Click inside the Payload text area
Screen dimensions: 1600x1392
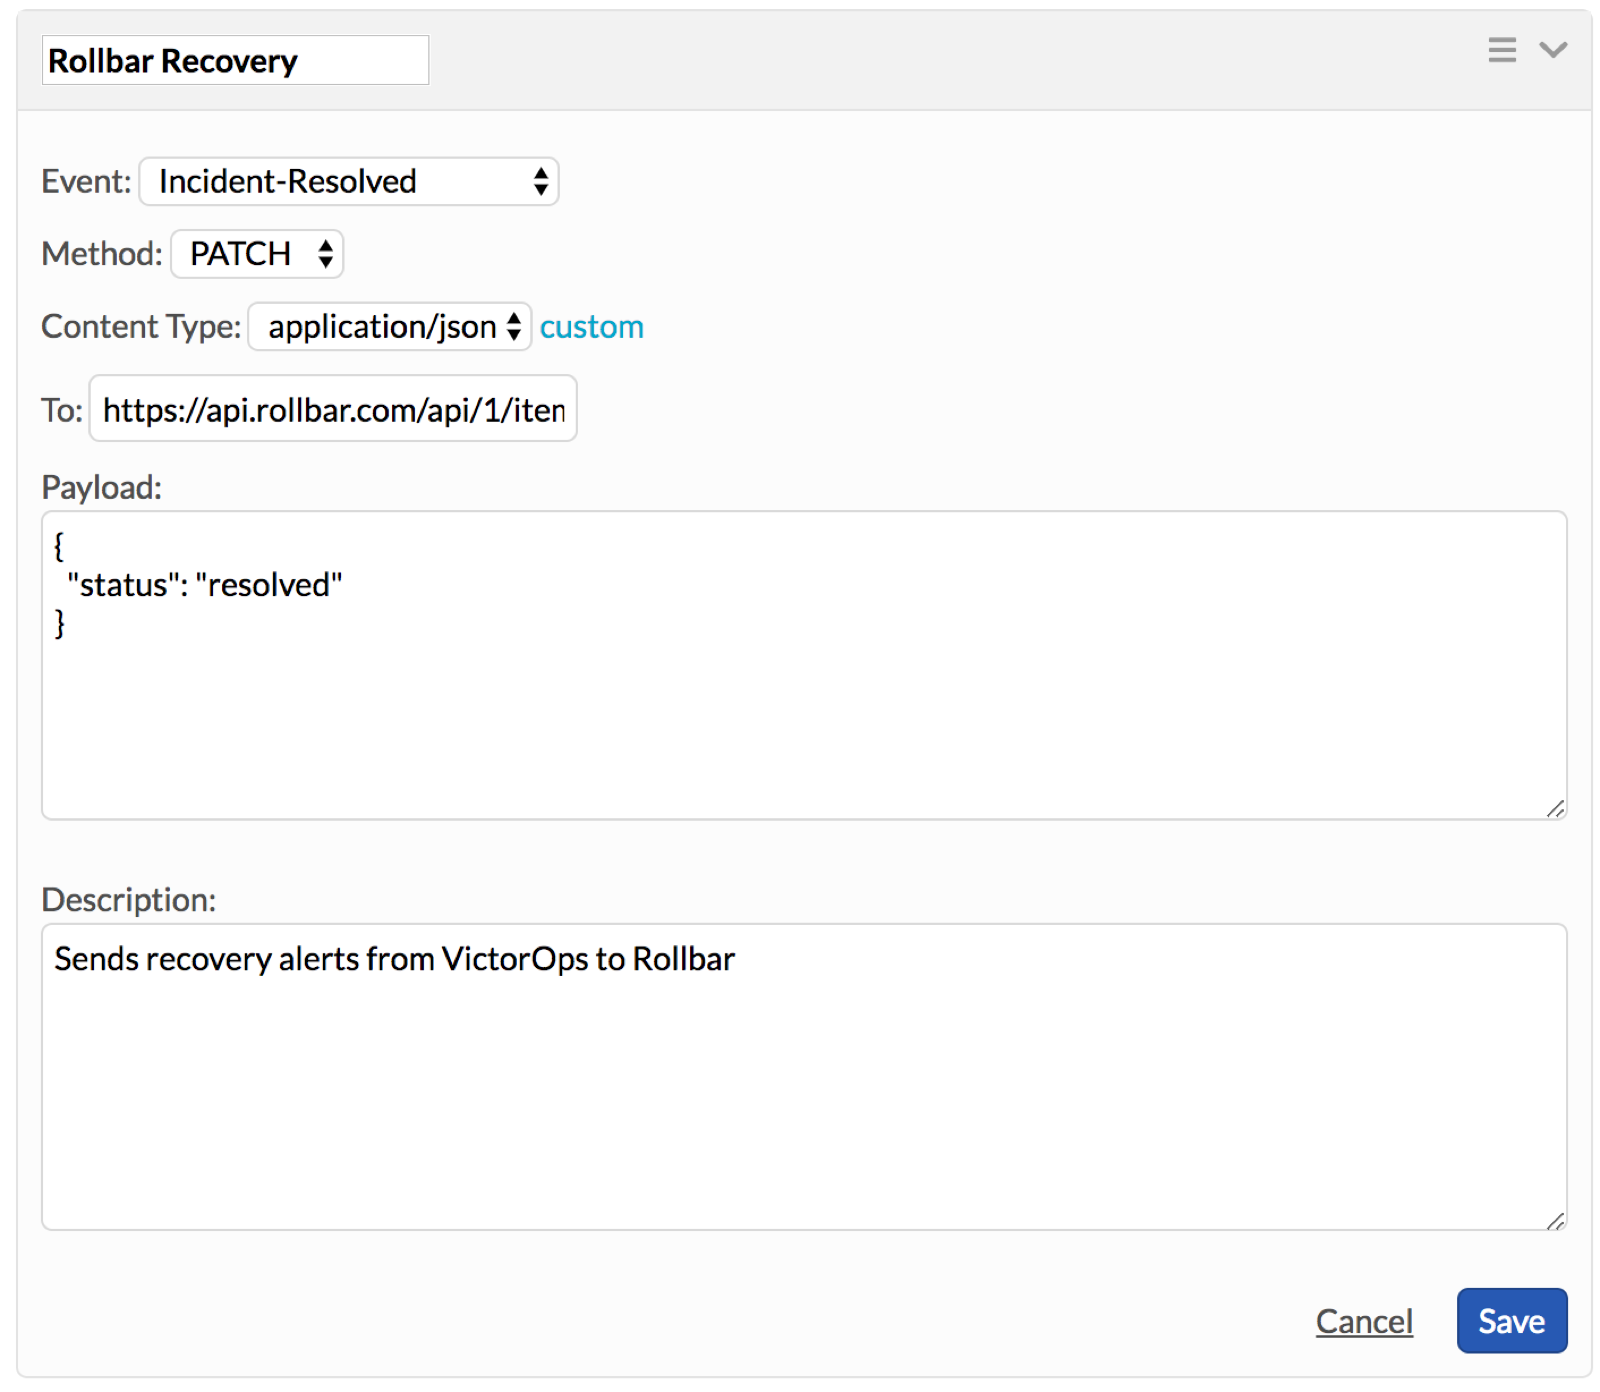tap(804, 665)
